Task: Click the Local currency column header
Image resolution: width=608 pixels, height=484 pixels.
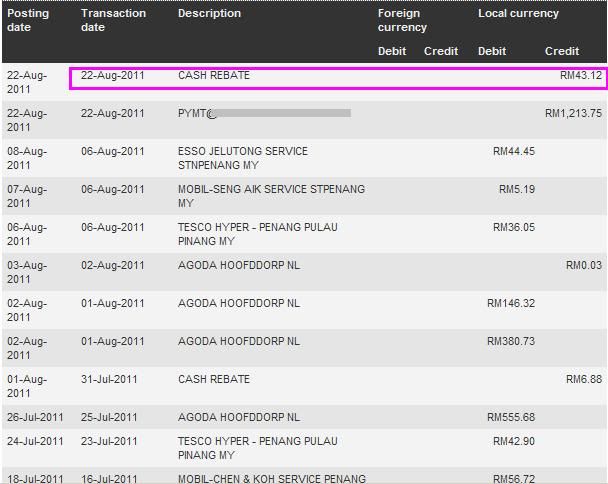Action: pyautogui.click(x=518, y=14)
